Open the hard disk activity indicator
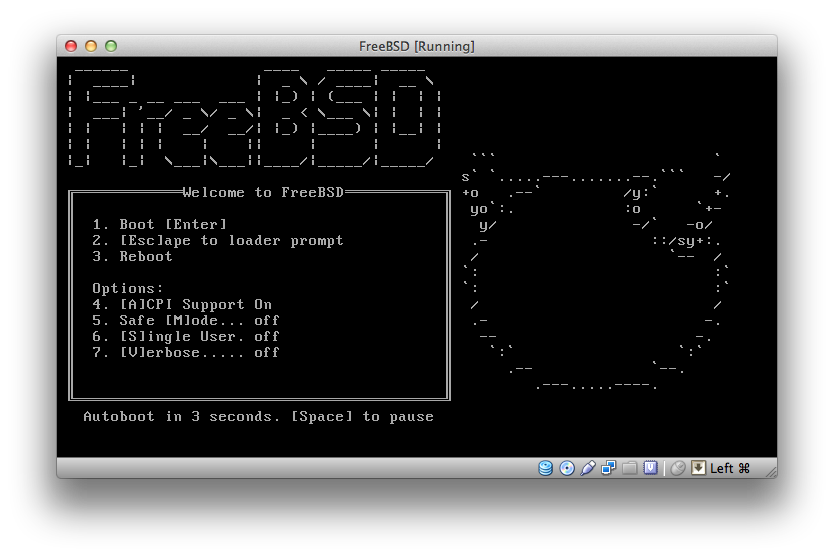 [545, 468]
